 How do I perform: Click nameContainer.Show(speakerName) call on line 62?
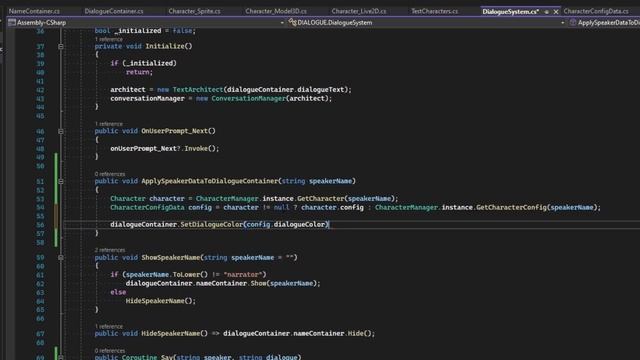pos(258,283)
